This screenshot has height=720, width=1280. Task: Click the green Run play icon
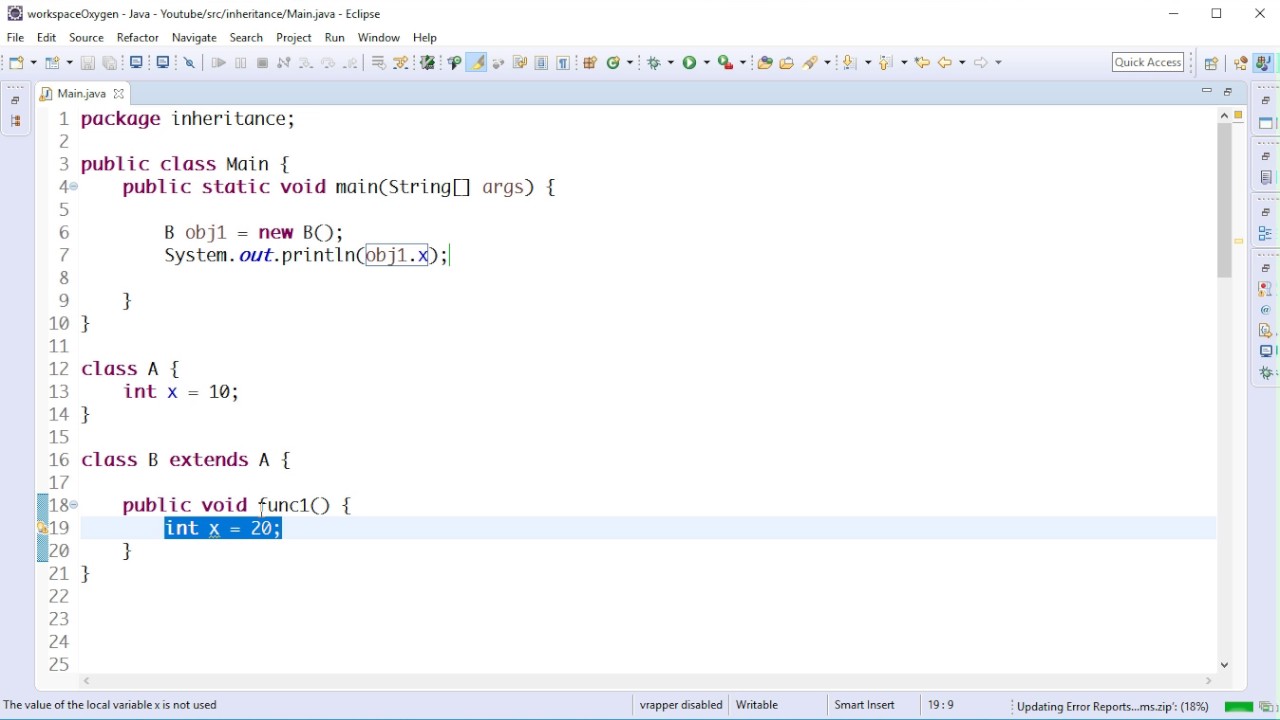pyautogui.click(x=689, y=62)
